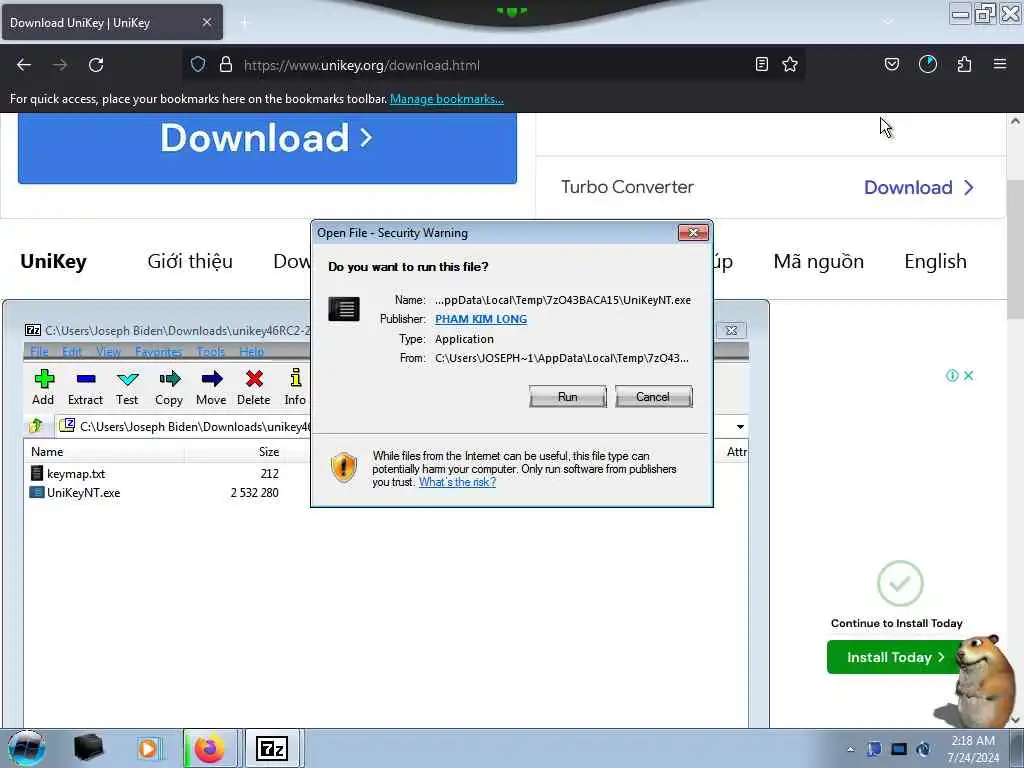Reload the UniKey download page
The image size is (1024, 768).
(x=96, y=65)
